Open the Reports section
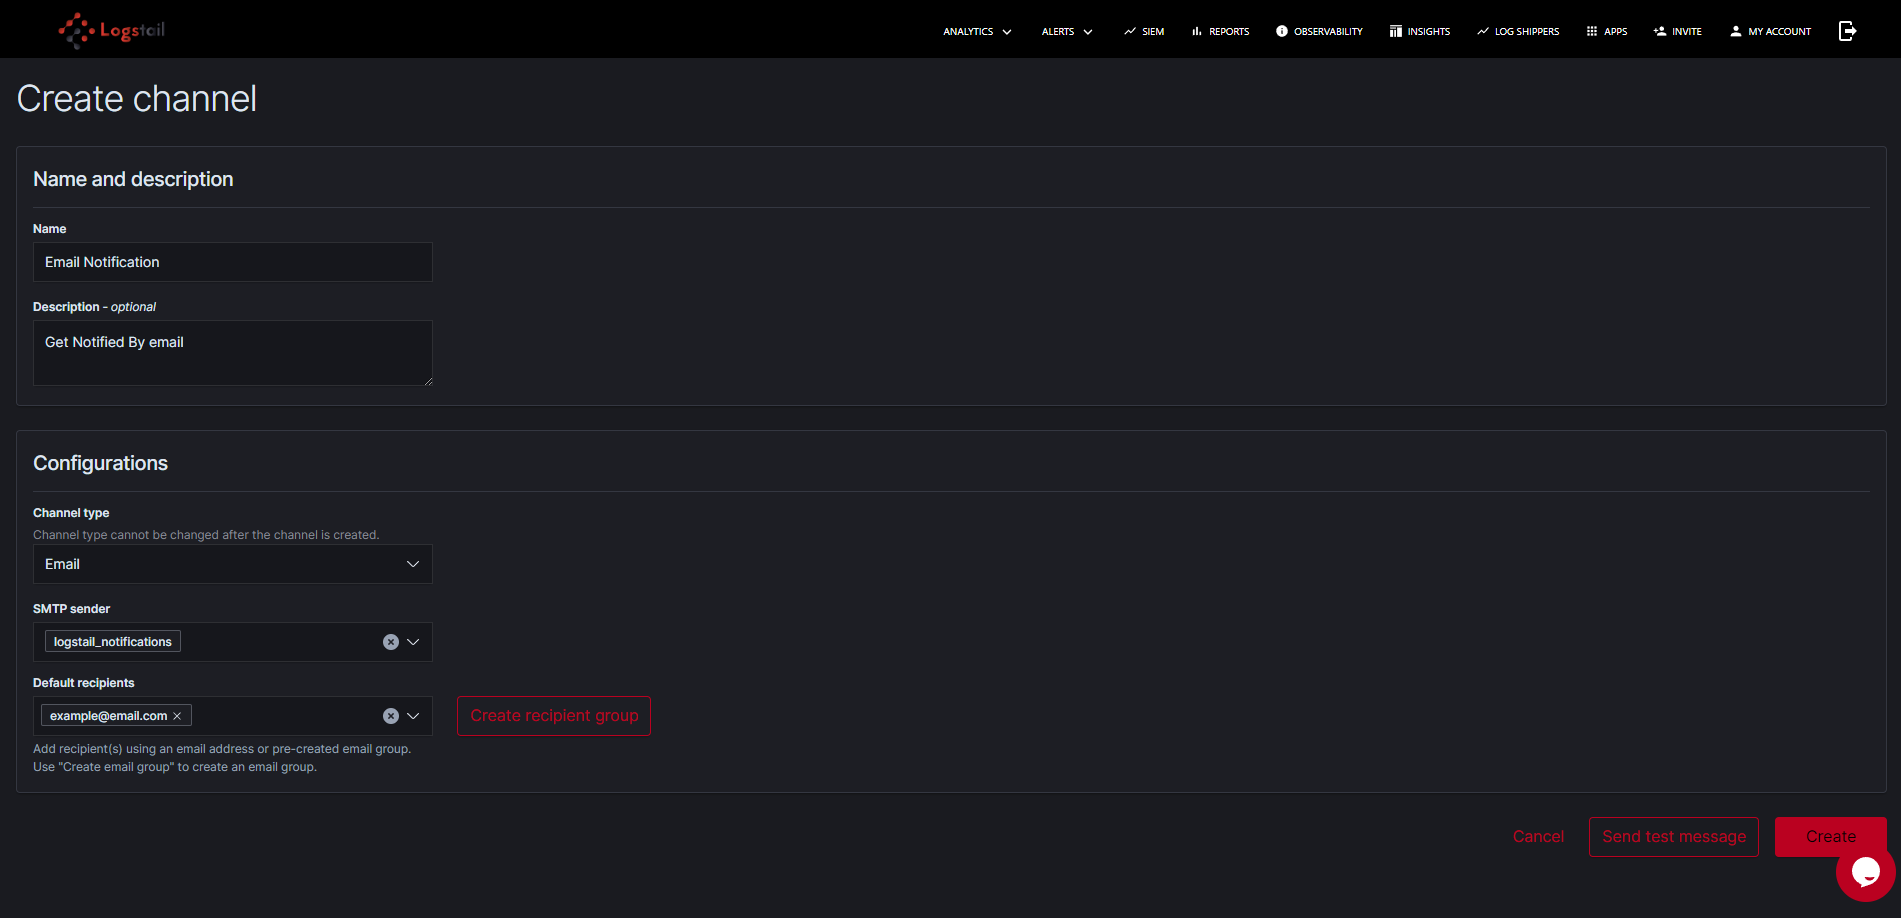The height and width of the screenshot is (918, 1901). tap(1220, 32)
